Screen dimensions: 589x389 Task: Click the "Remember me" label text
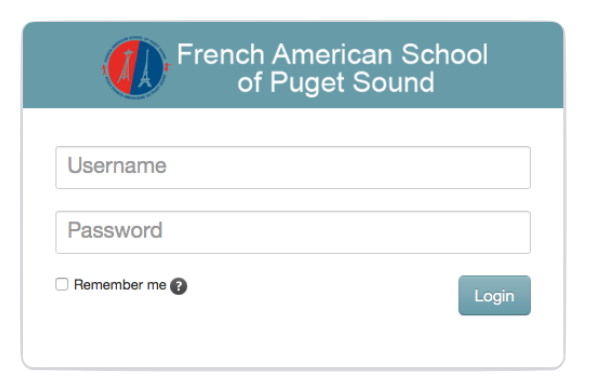tap(120, 285)
